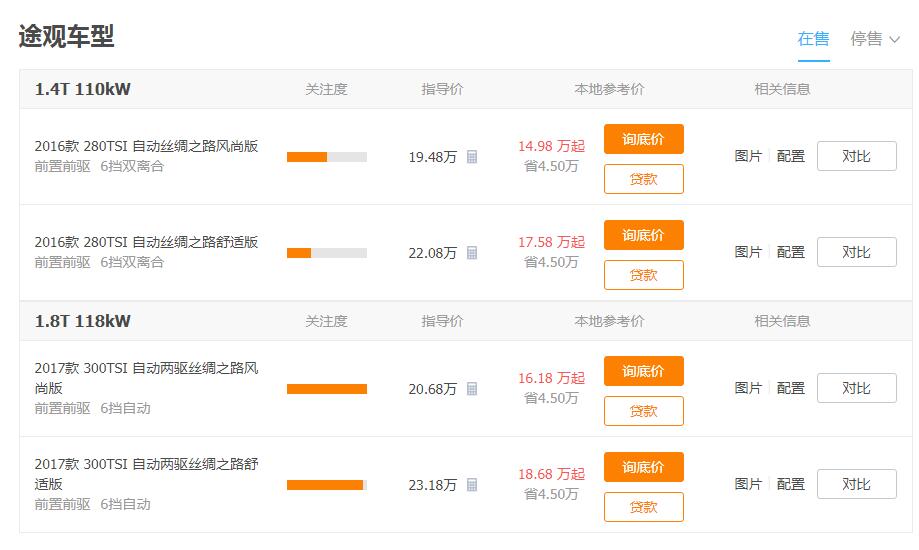Open price calculator icon beside 23.18万
Image resolution: width=919 pixels, height=550 pixels.
(472, 485)
